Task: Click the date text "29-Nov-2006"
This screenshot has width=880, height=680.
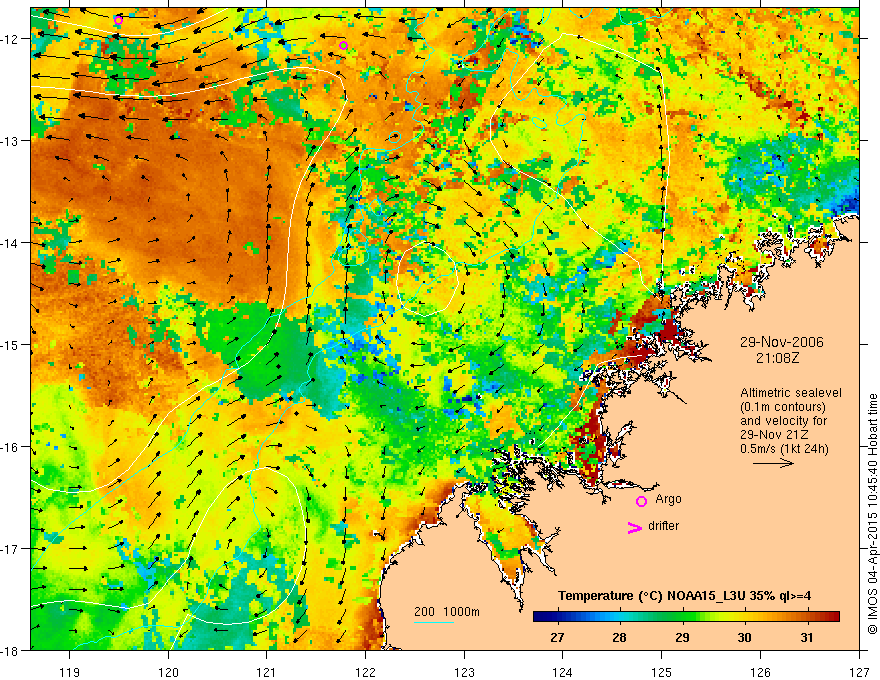Action: tap(781, 342)
